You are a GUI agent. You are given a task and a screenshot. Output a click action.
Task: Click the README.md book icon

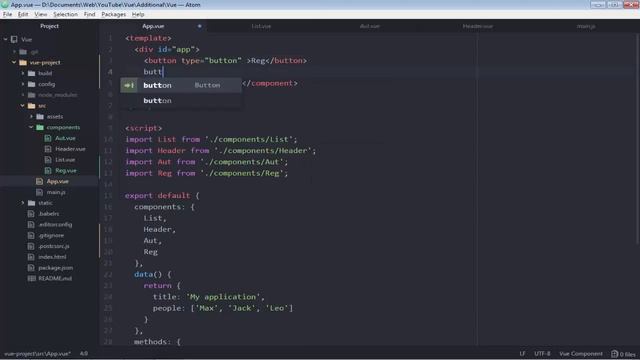coord(31,279)
